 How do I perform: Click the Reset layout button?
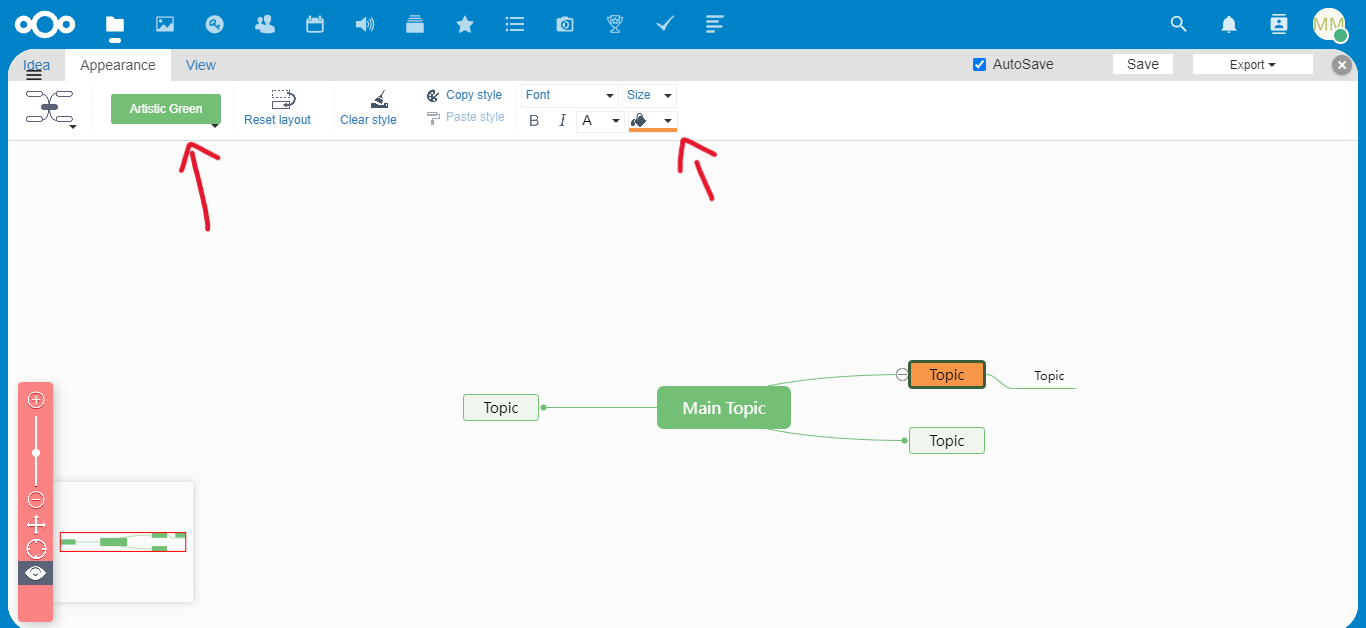coord(277,107)
